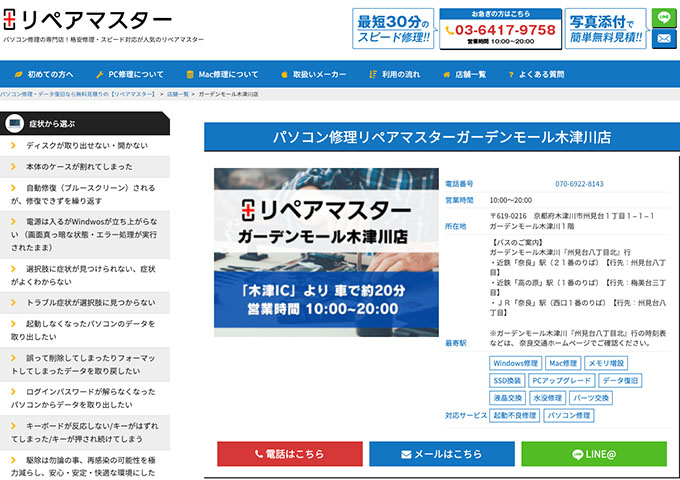Image resolution: width=680 pixels, height=480 pixels.
Task: Select the 液晶交換 service tag
Action: tap(507, 398)
